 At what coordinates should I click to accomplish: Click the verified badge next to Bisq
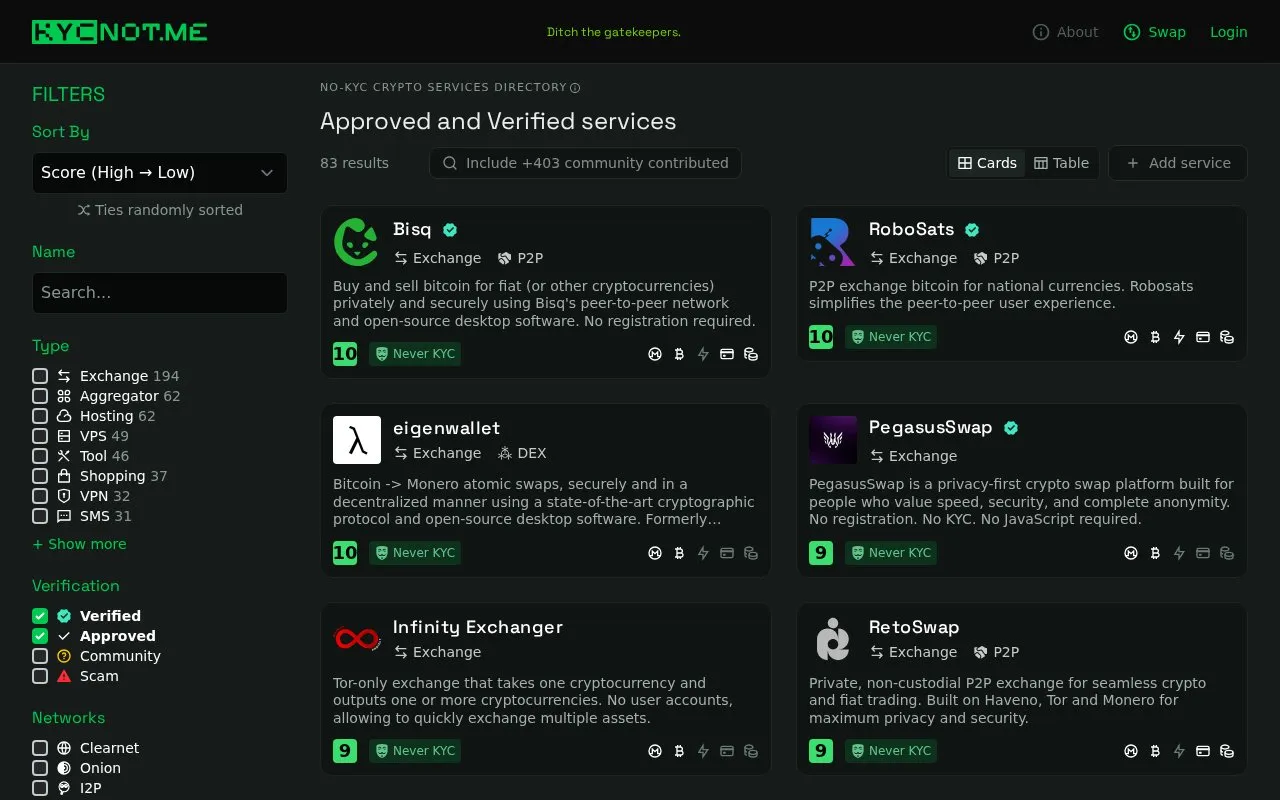450,230
